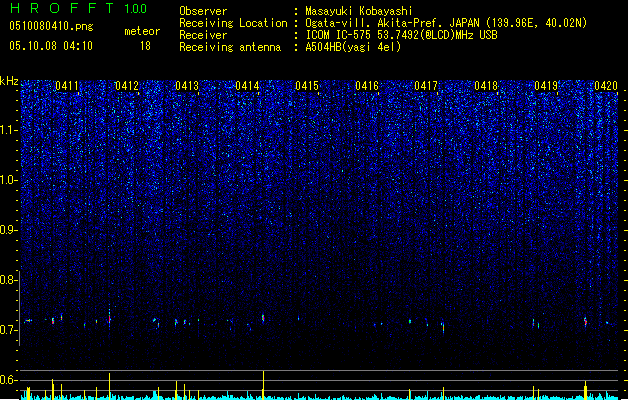
Task: Click the red meteor echo near 0414
Action: click(x=263, y=318)
